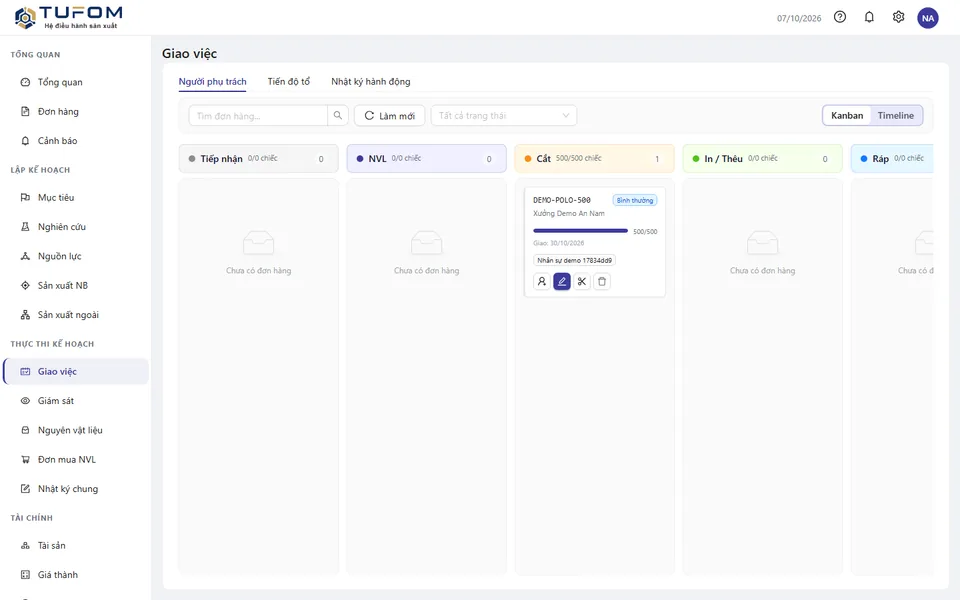The width and height of the screenshot is (960, 600).
Task: Open Nguồn lực in the sidebar
Action: point(75,256)
